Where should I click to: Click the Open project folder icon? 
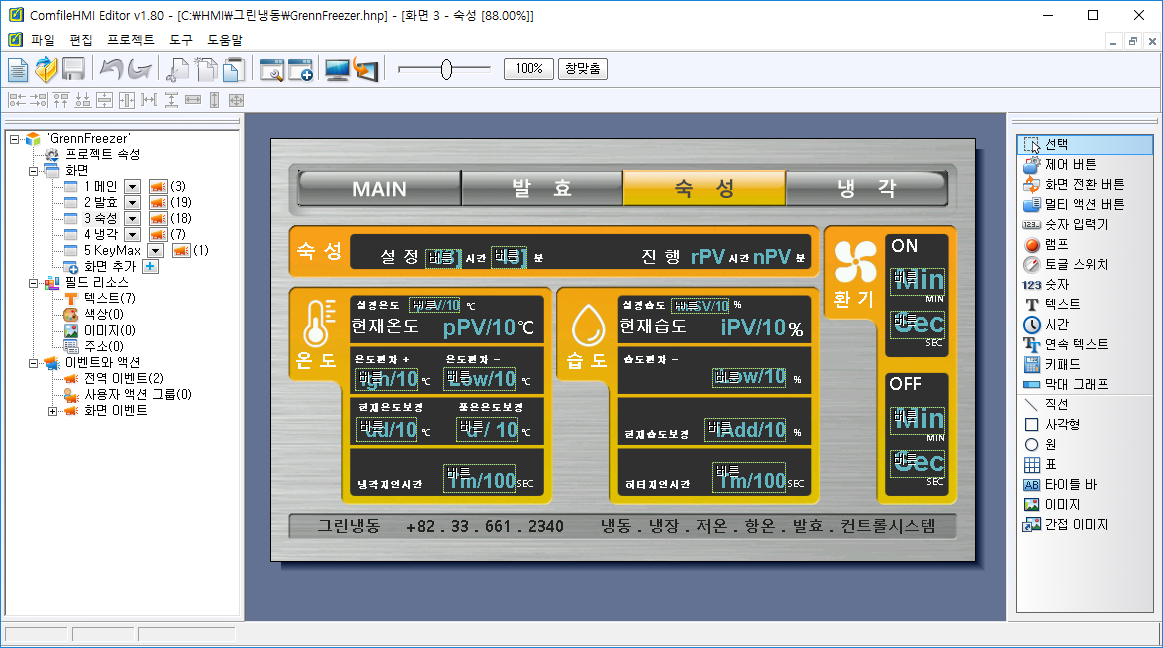tap(46, 69)
